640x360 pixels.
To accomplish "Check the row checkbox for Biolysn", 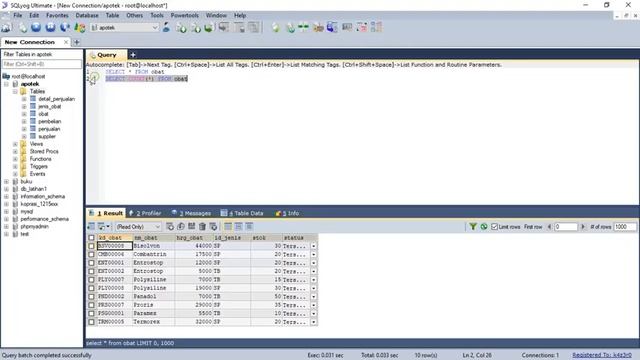I will tap(91, 246).
